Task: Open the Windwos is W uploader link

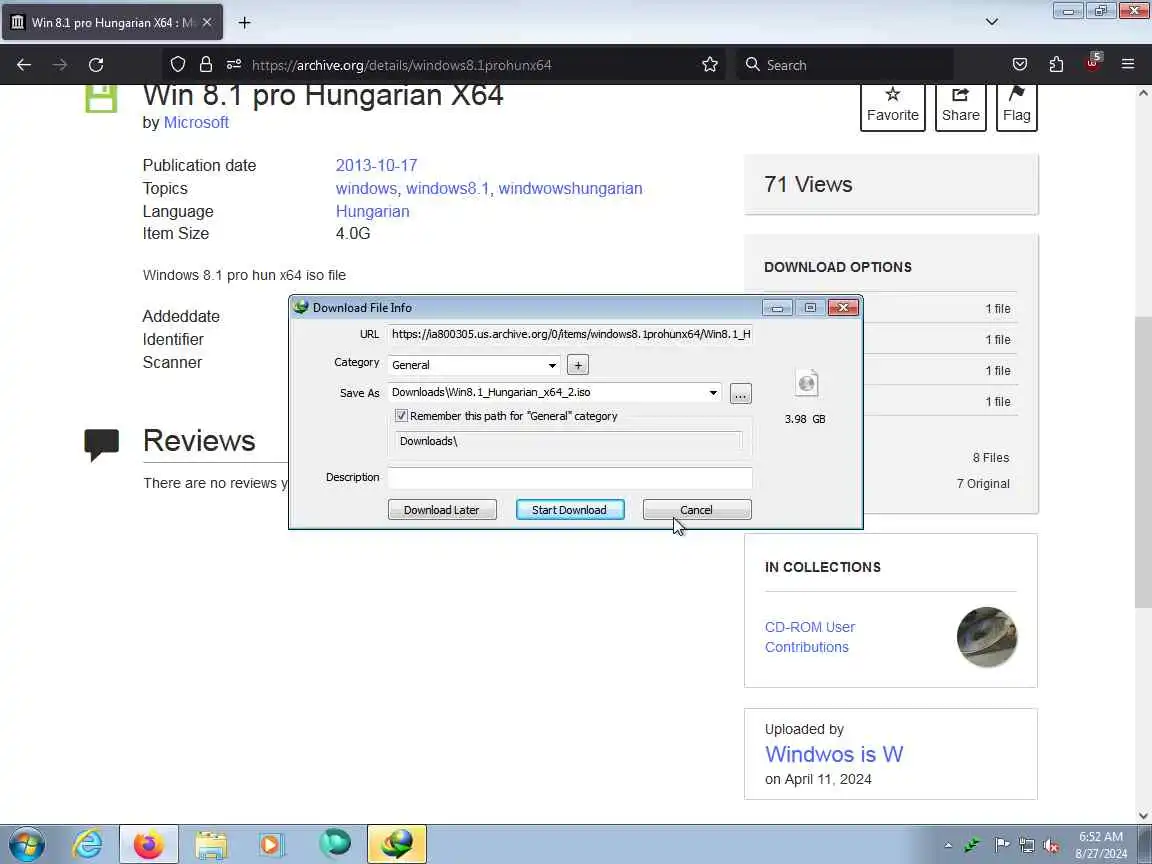Action: click(834, 754)
